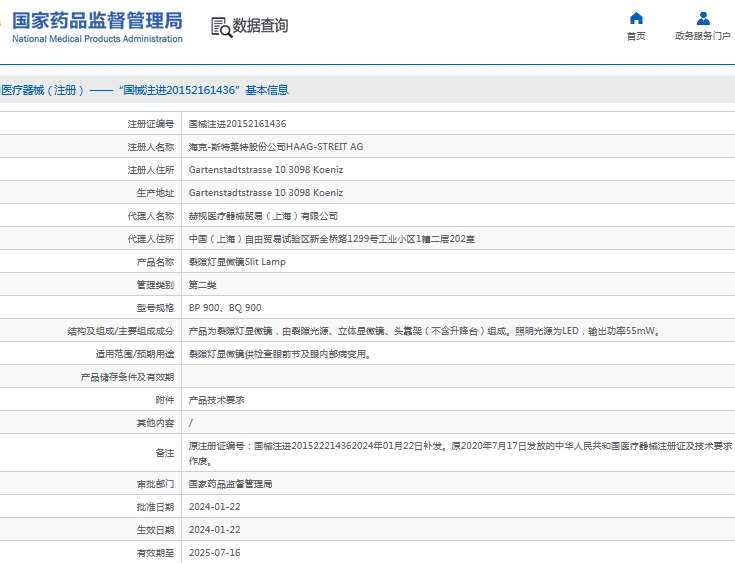735x563 pixels.
Task: Click the 政务服务门户 text label
Action: coord(703,36)
